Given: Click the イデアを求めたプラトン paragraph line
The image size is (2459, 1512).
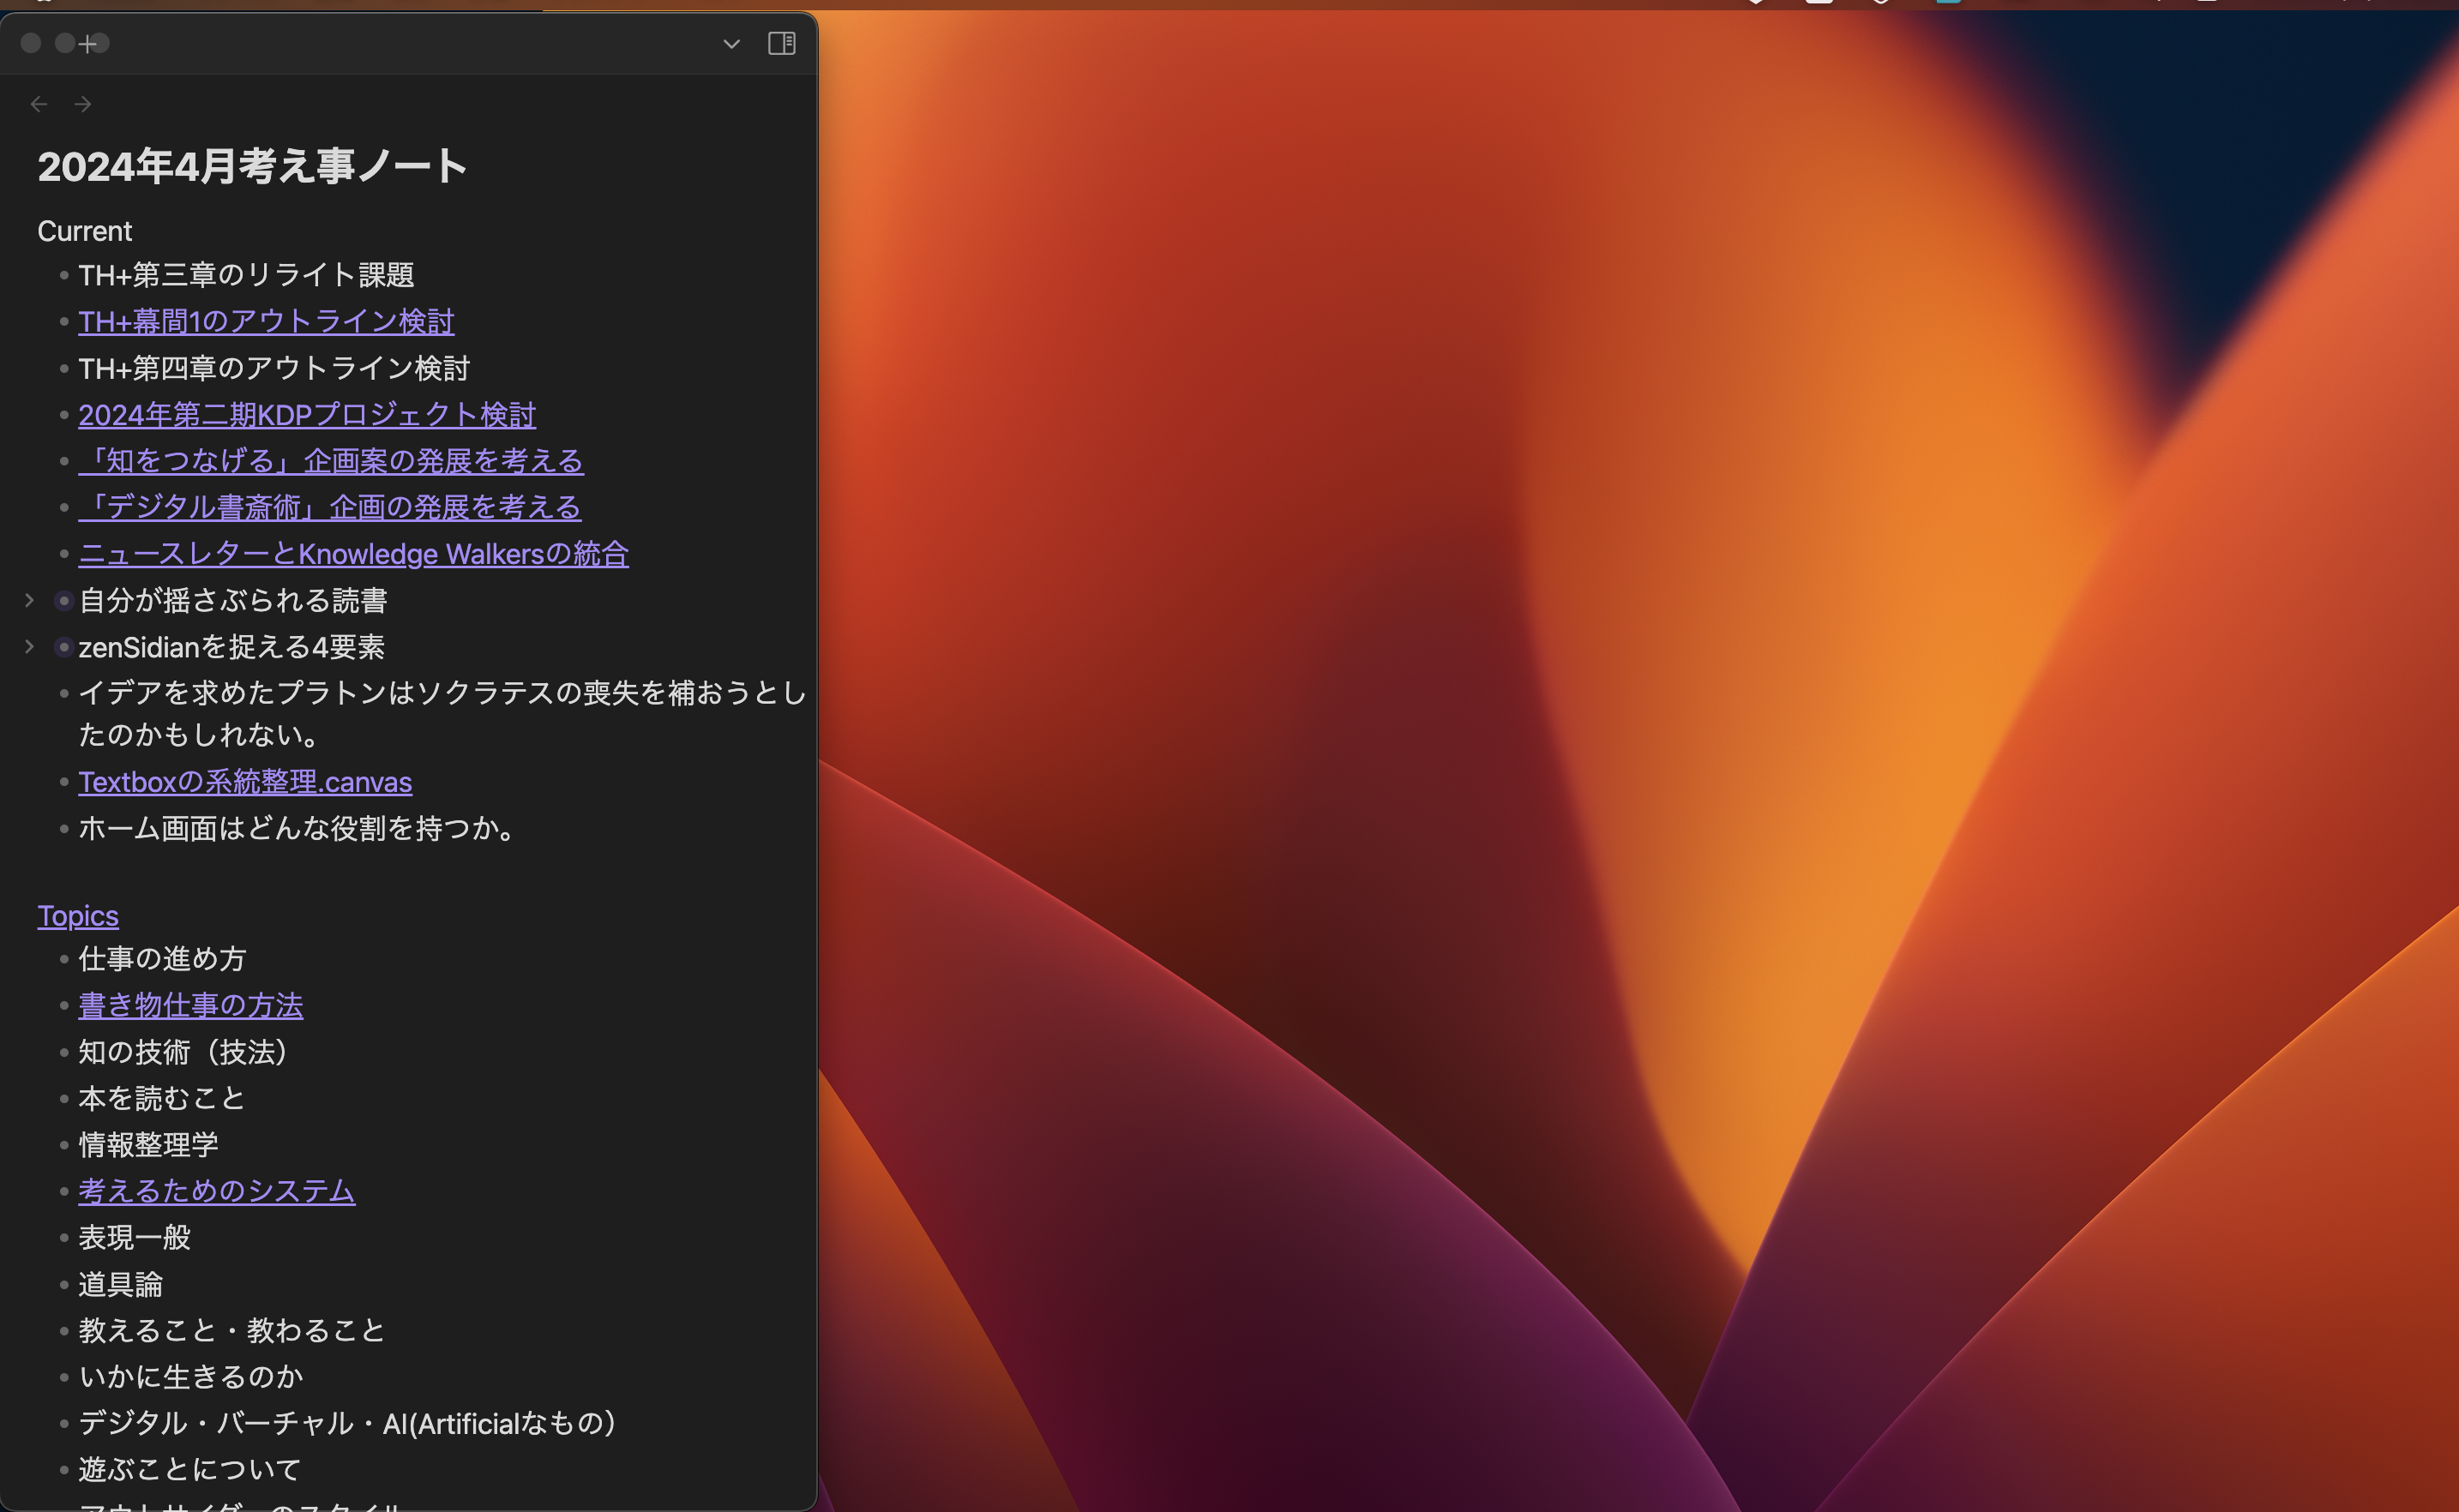Looking at the screenshot, I should pyautogui.click(x=442, y=714).
